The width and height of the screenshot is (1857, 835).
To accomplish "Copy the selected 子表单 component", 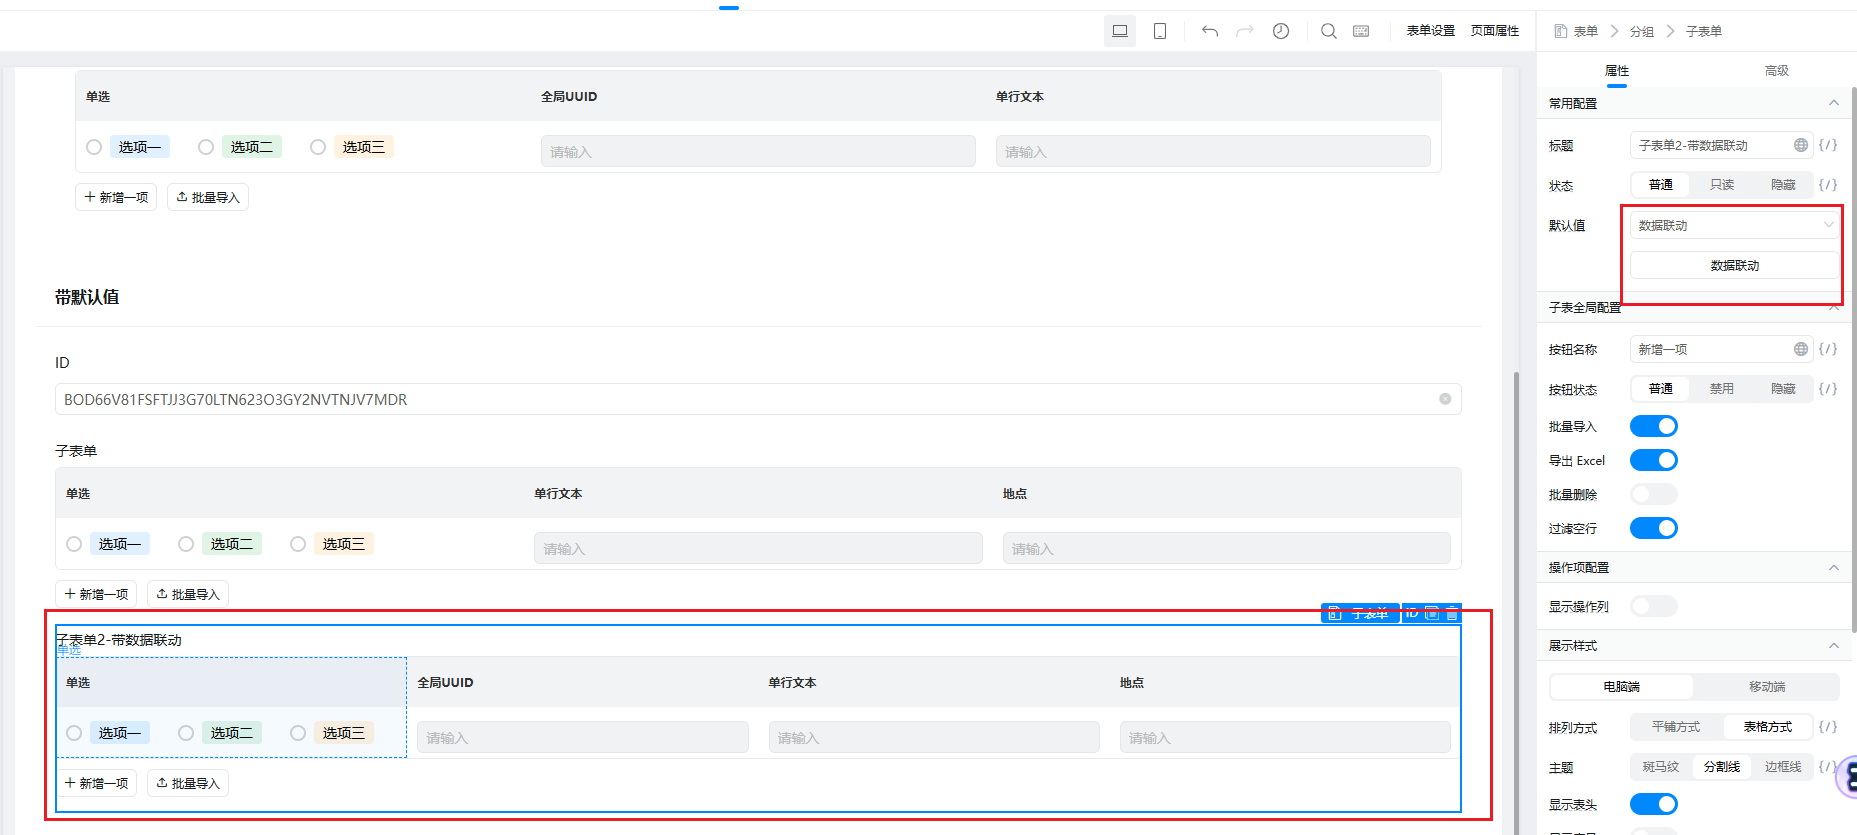I will (1432, 613).
